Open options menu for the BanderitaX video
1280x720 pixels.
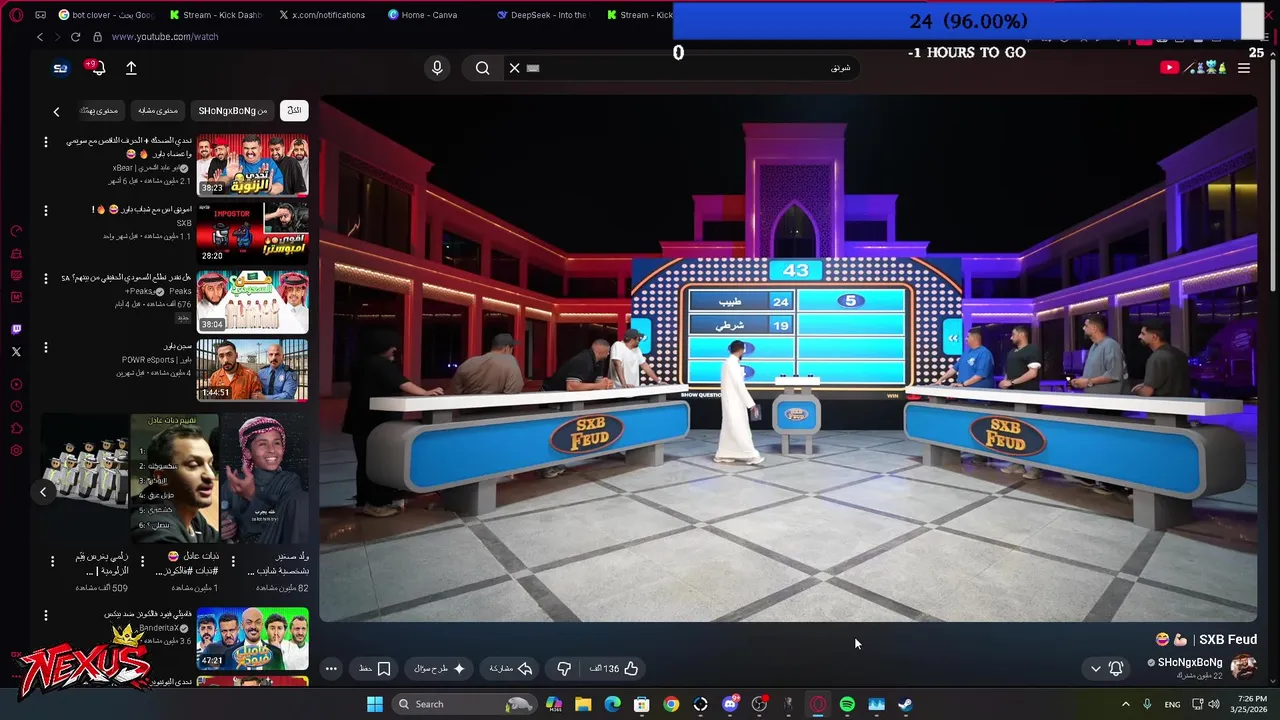[45, 616]
